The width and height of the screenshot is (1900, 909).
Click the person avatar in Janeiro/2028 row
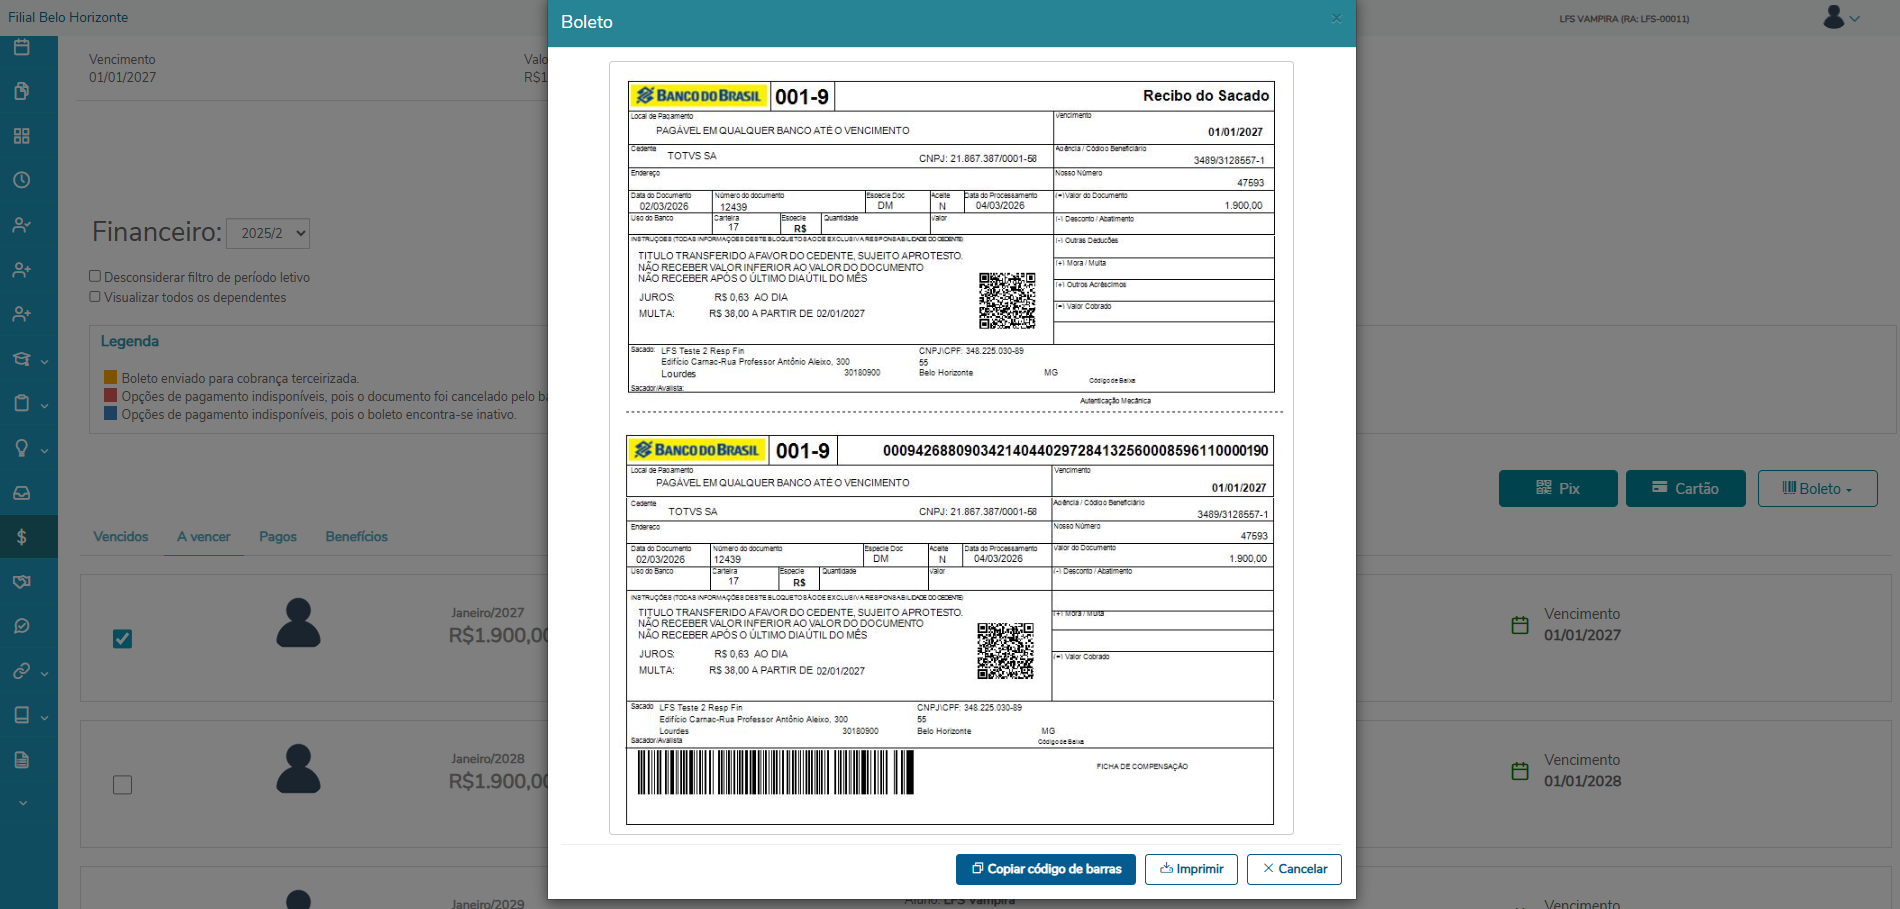click(x=298, y=769)
